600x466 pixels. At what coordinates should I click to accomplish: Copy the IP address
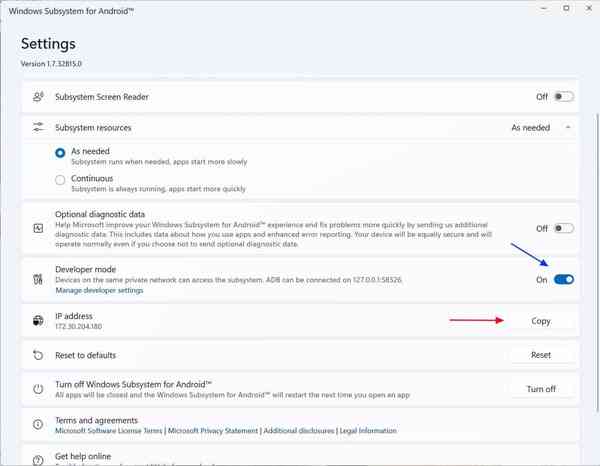[542, 321]
